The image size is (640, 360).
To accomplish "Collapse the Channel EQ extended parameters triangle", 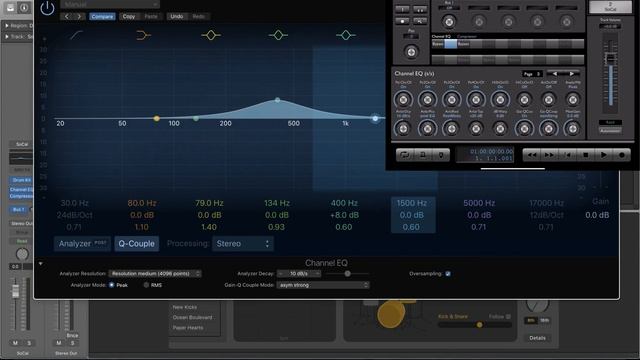I will tap(40, 264).
